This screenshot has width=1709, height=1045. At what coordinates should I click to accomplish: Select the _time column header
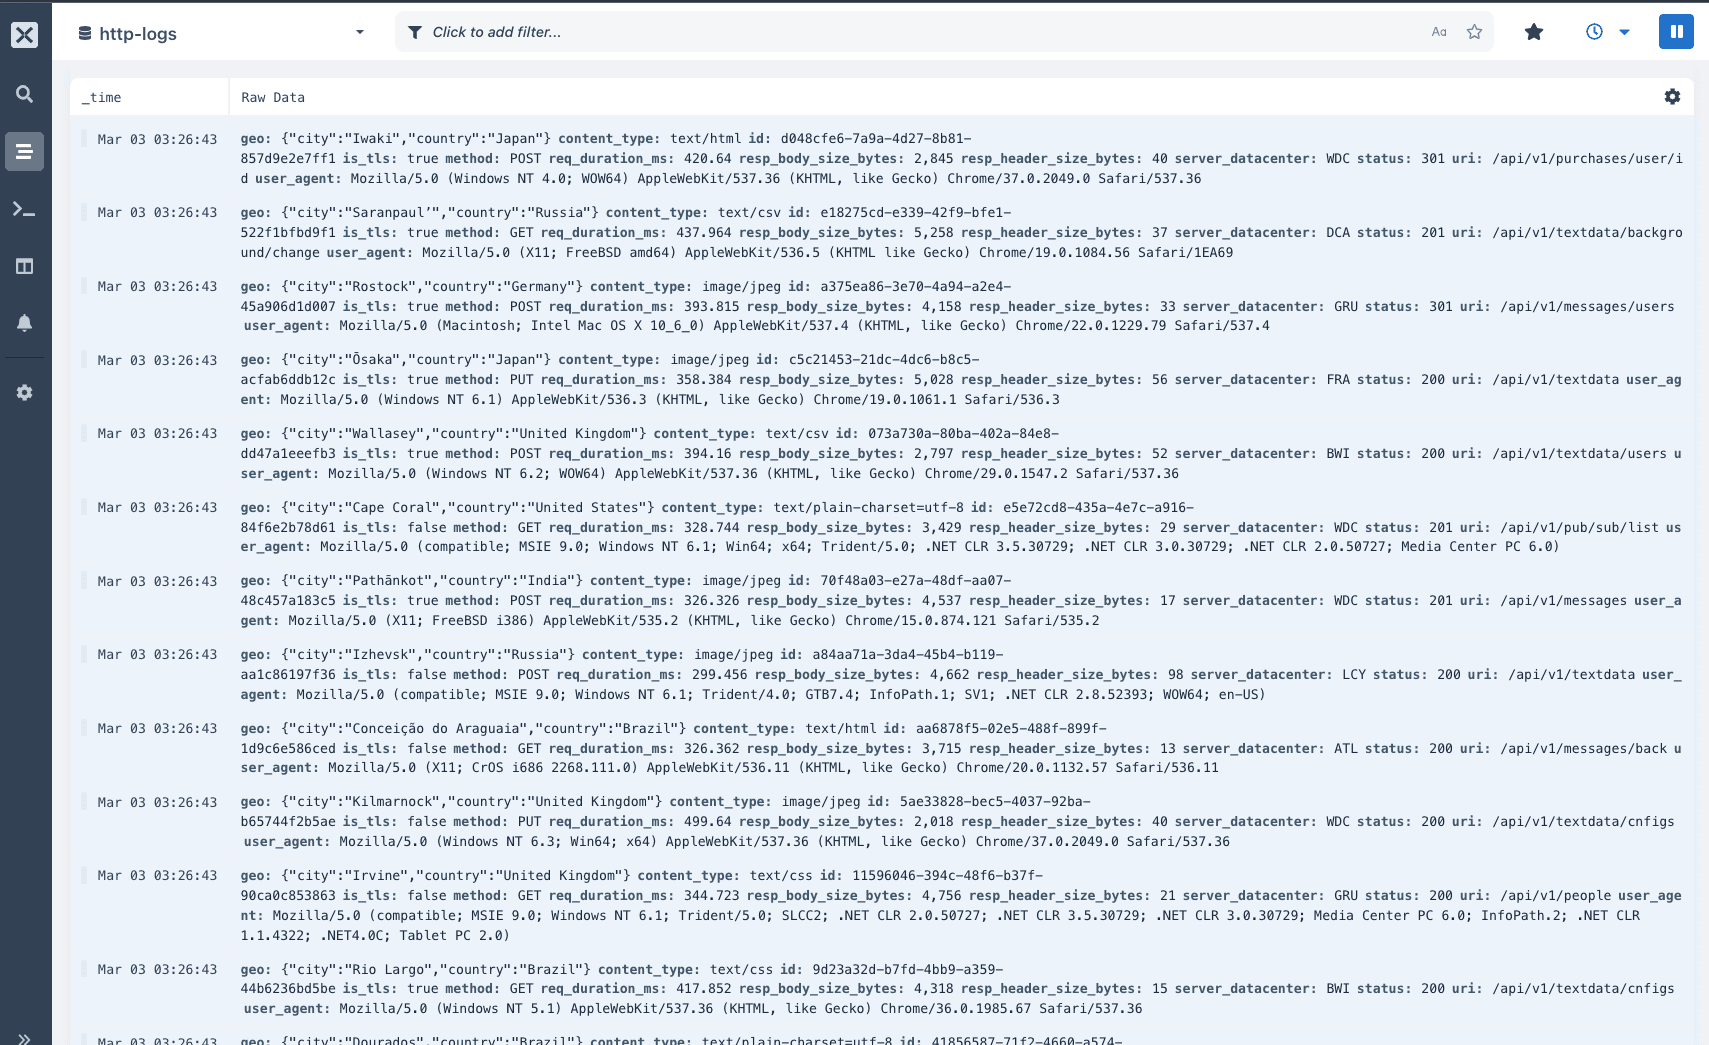pos(102,97)
